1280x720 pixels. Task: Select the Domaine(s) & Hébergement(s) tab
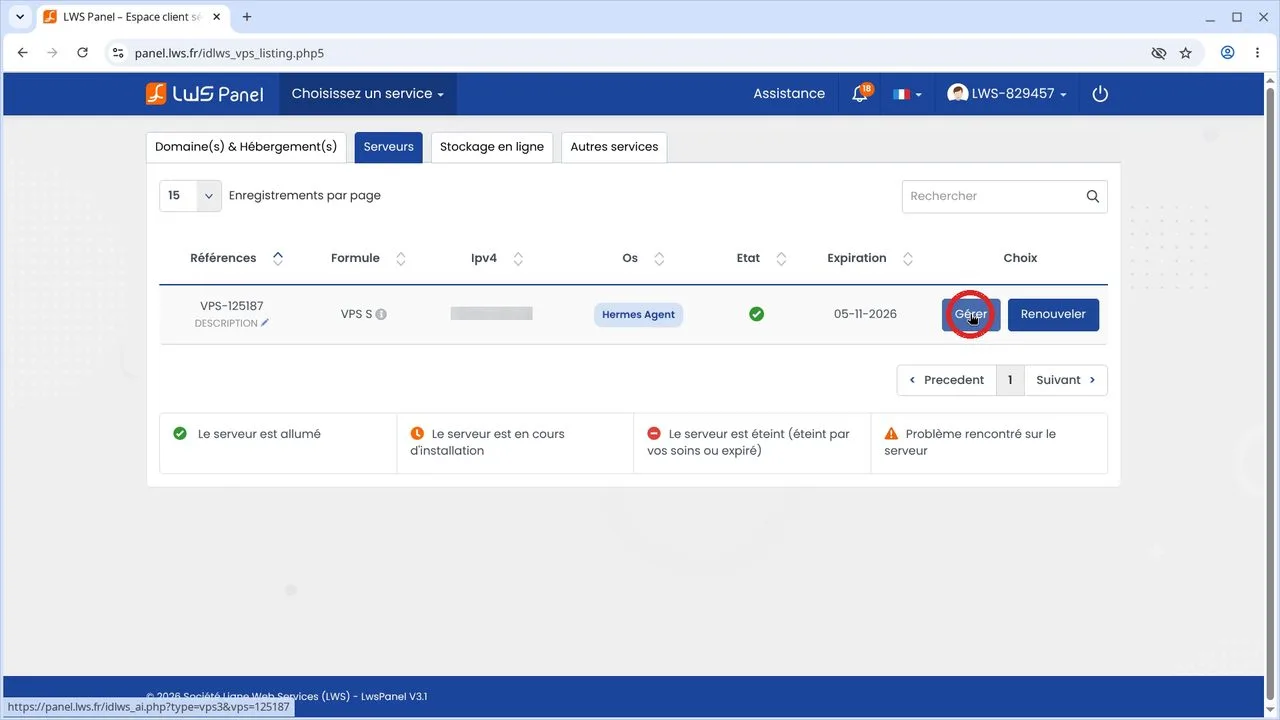246,147
